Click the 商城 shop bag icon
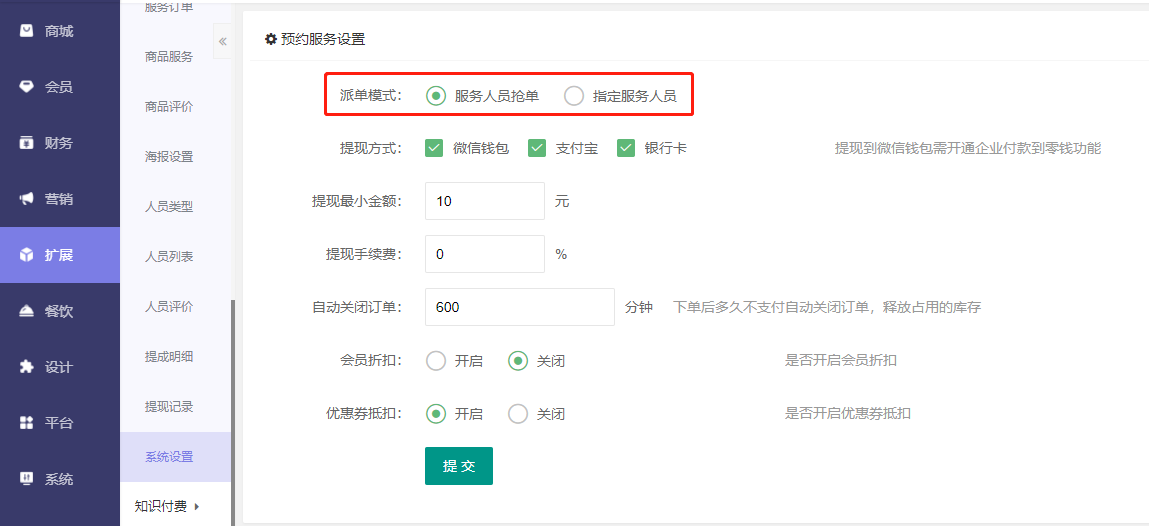Image resolution: width=1149 pixels, height=526 pixels. (x=27, y=31)
